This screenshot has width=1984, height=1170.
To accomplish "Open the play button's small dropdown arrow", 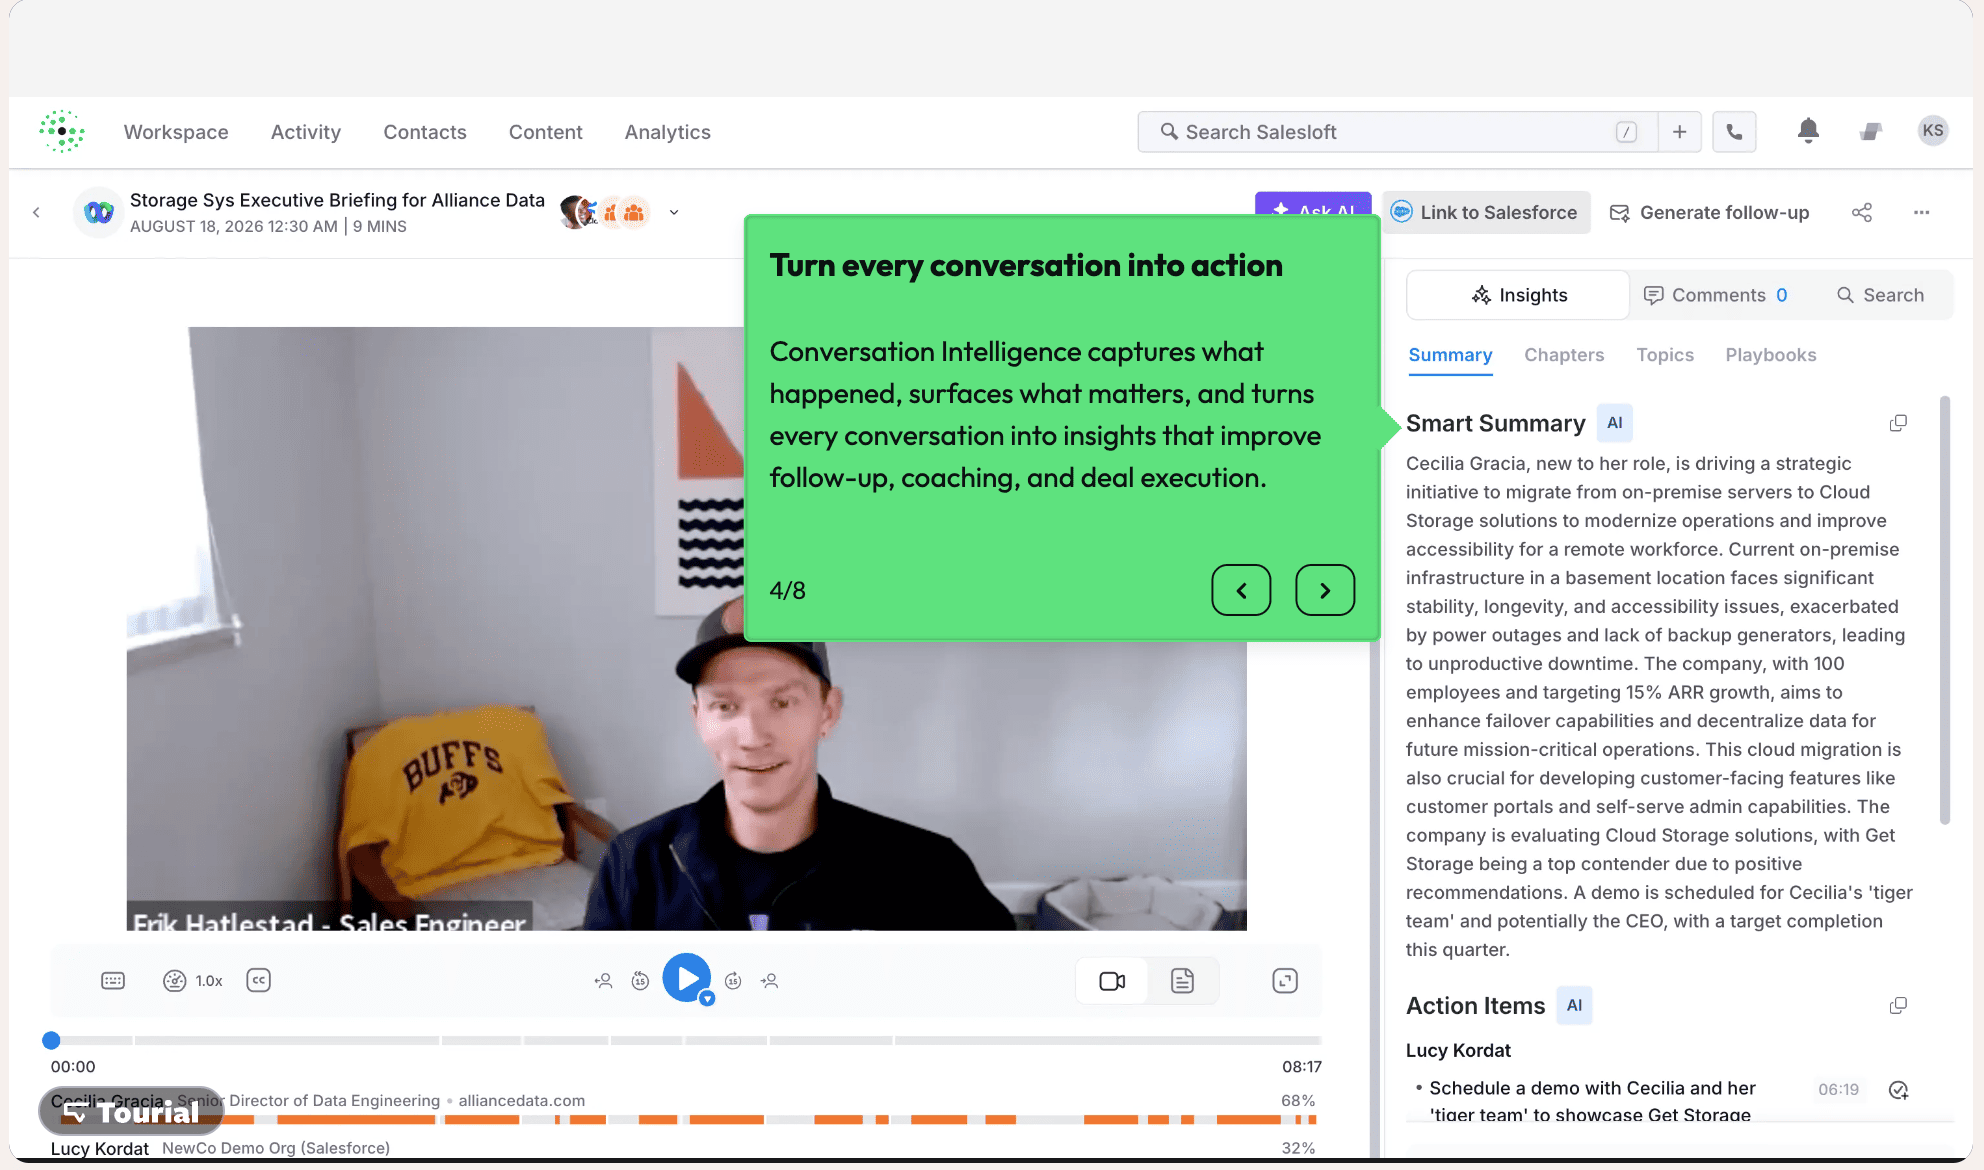I will (707, 998).
